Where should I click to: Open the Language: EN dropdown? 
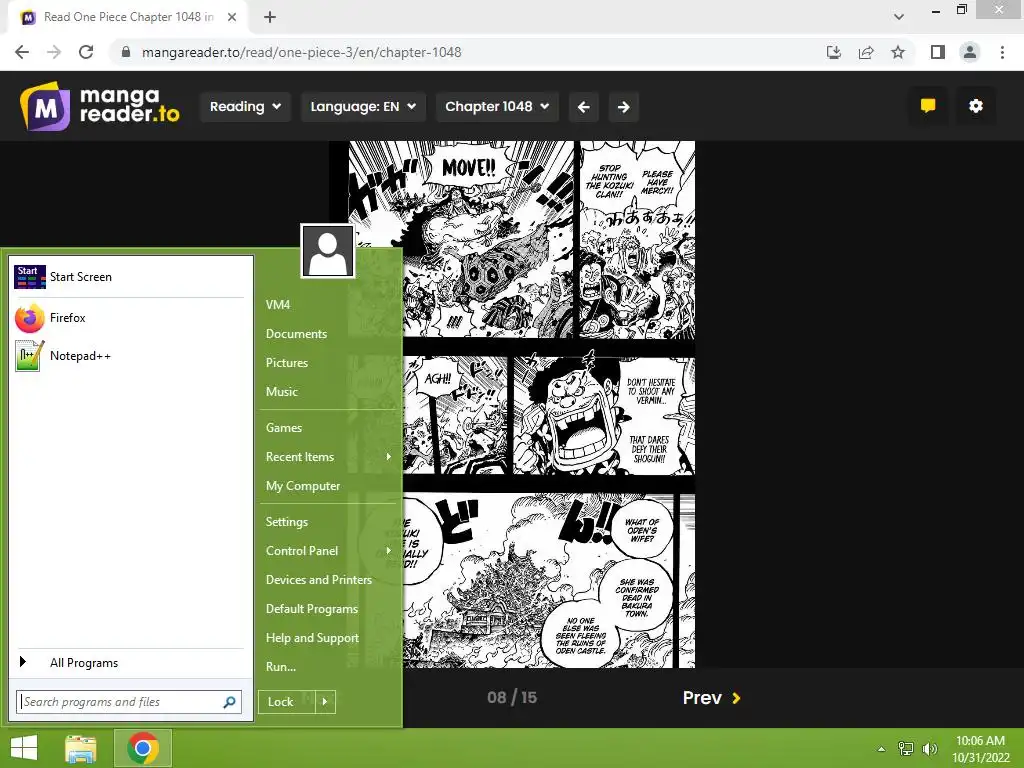(x=363, y=107)
